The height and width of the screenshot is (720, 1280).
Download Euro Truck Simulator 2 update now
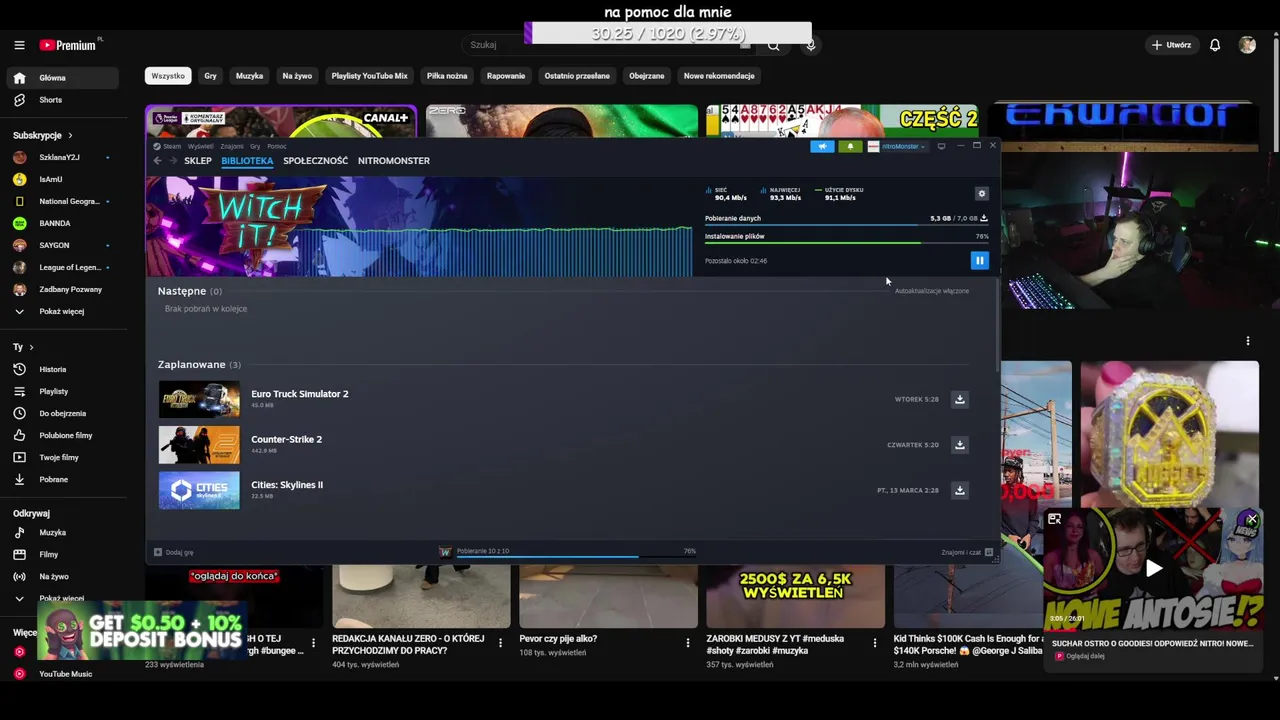959,399
